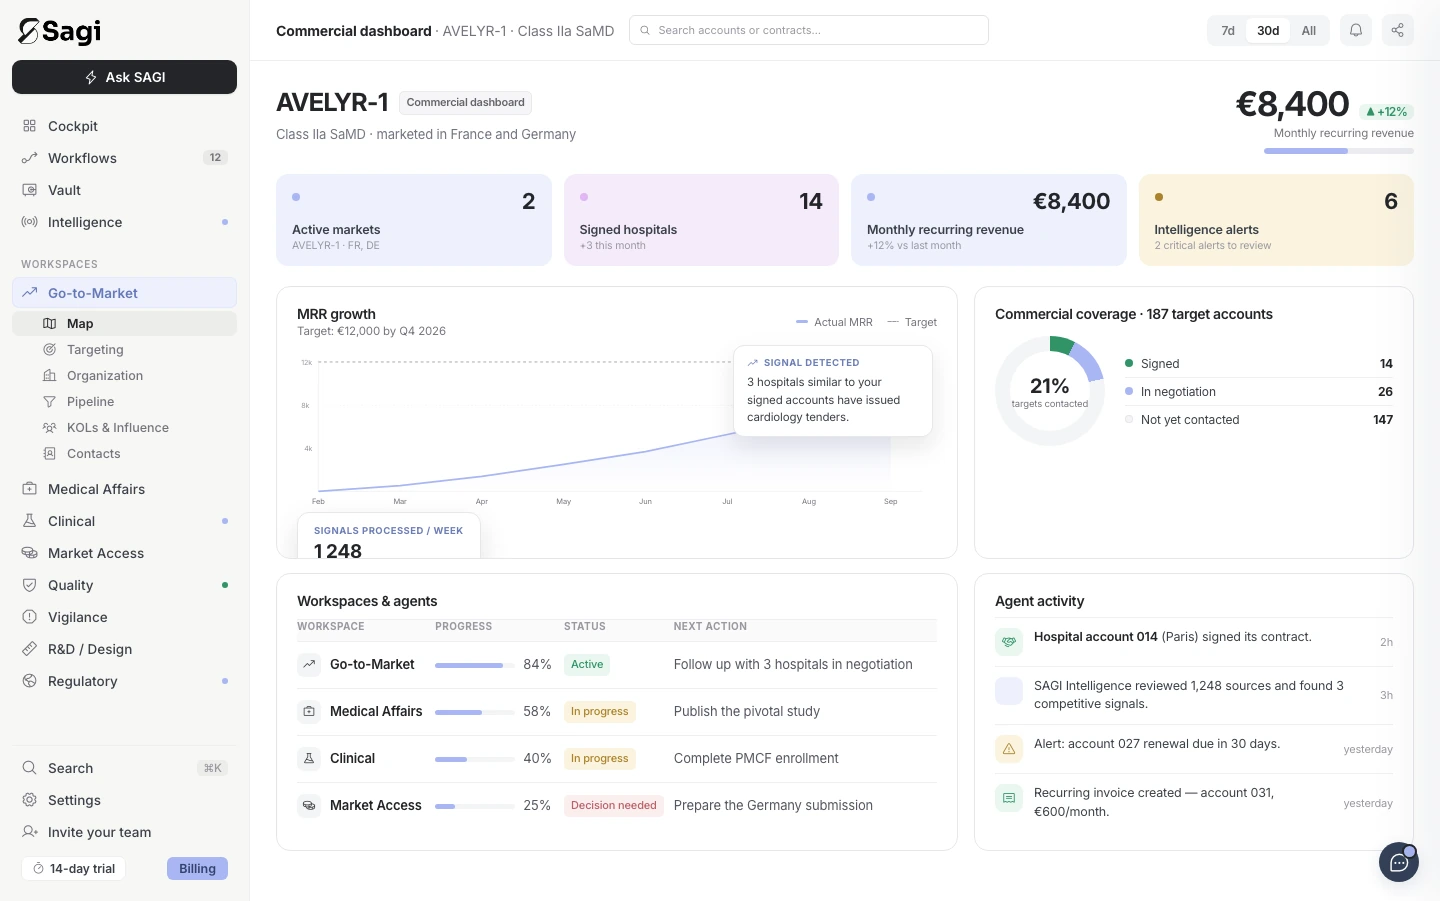Click the Vault icon in sidebar
The width and height of the screenshot is (1440, 901).
[30, 190]
